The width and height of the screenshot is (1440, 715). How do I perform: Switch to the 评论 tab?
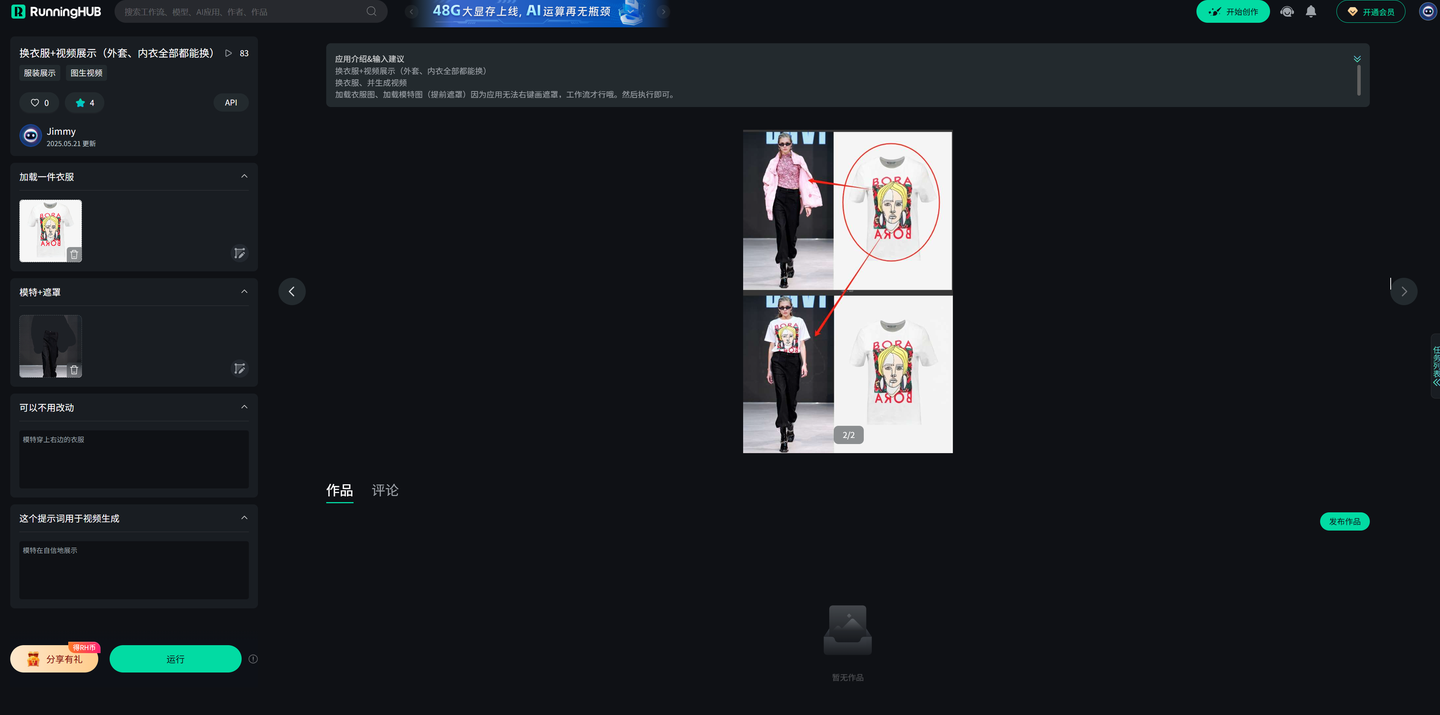[x=385, y=491]
